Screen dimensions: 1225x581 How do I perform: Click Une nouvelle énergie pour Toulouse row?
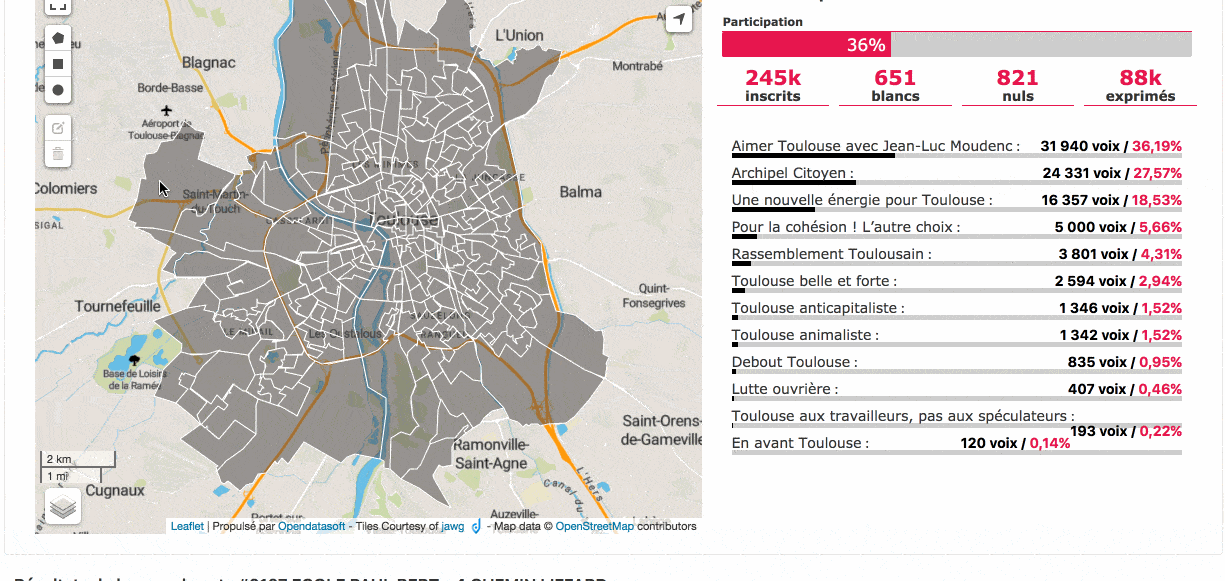coord(861,200)
